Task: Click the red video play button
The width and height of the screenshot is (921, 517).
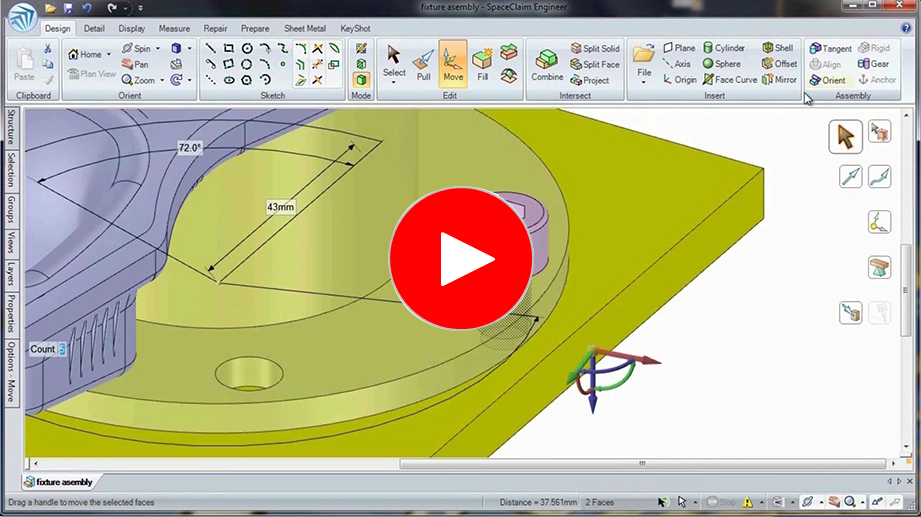Action: pos(460,258)
